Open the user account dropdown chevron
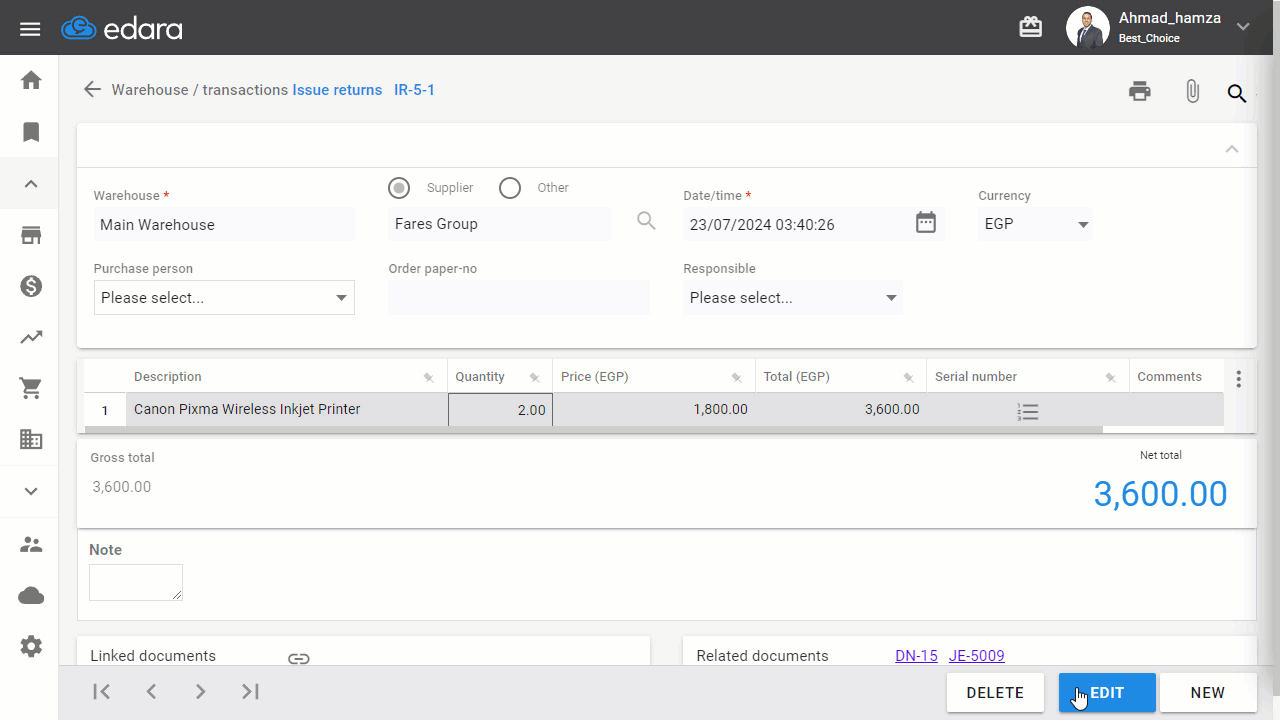The height and width of the screenshot is (720, 1280). [1243, 26]
